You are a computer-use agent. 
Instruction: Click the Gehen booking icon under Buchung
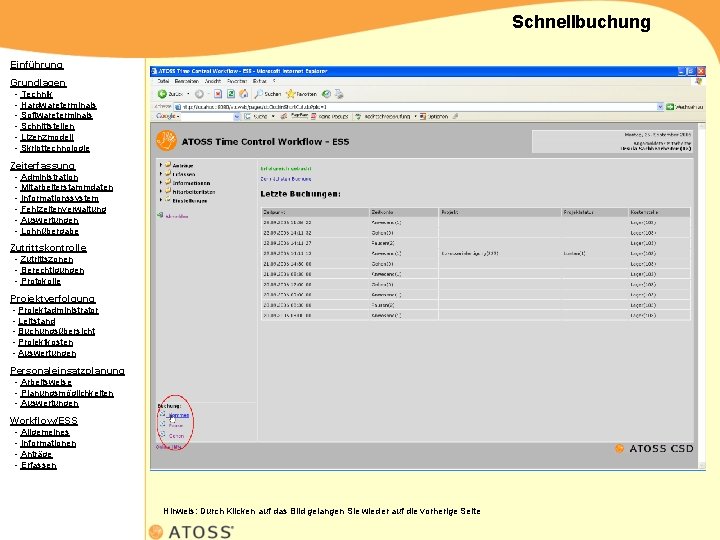[x=163, y=435]
